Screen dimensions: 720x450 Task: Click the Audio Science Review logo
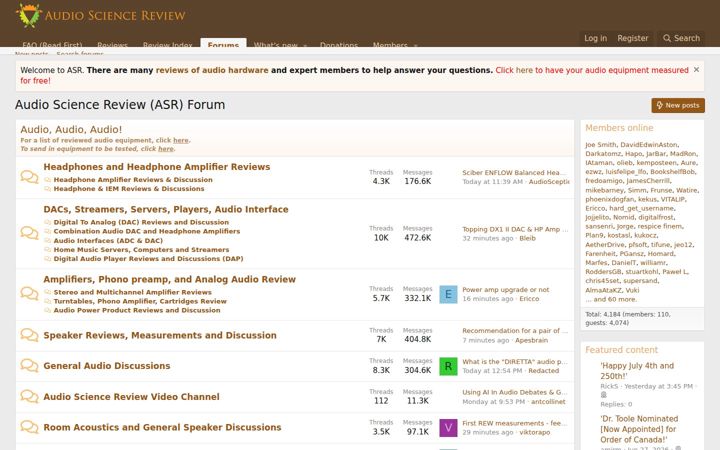point(101,15)
